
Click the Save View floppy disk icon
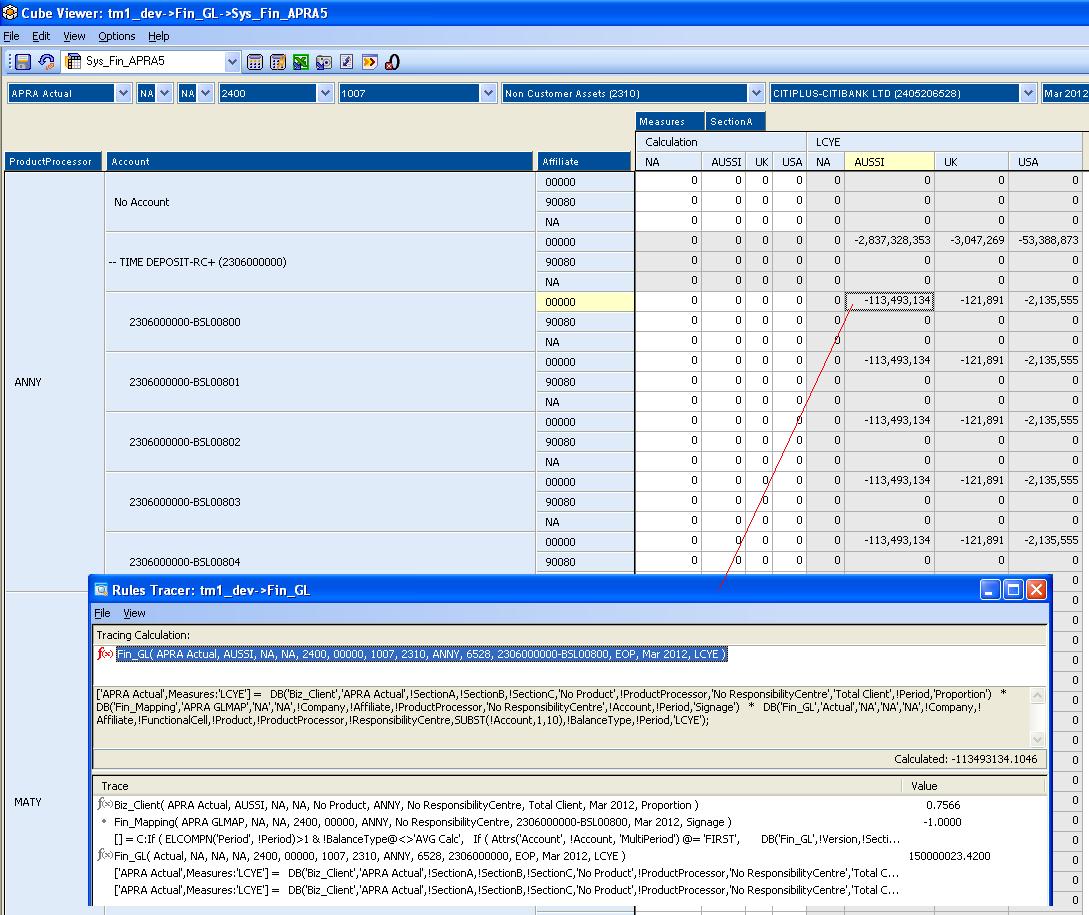(x=23, y=62)
